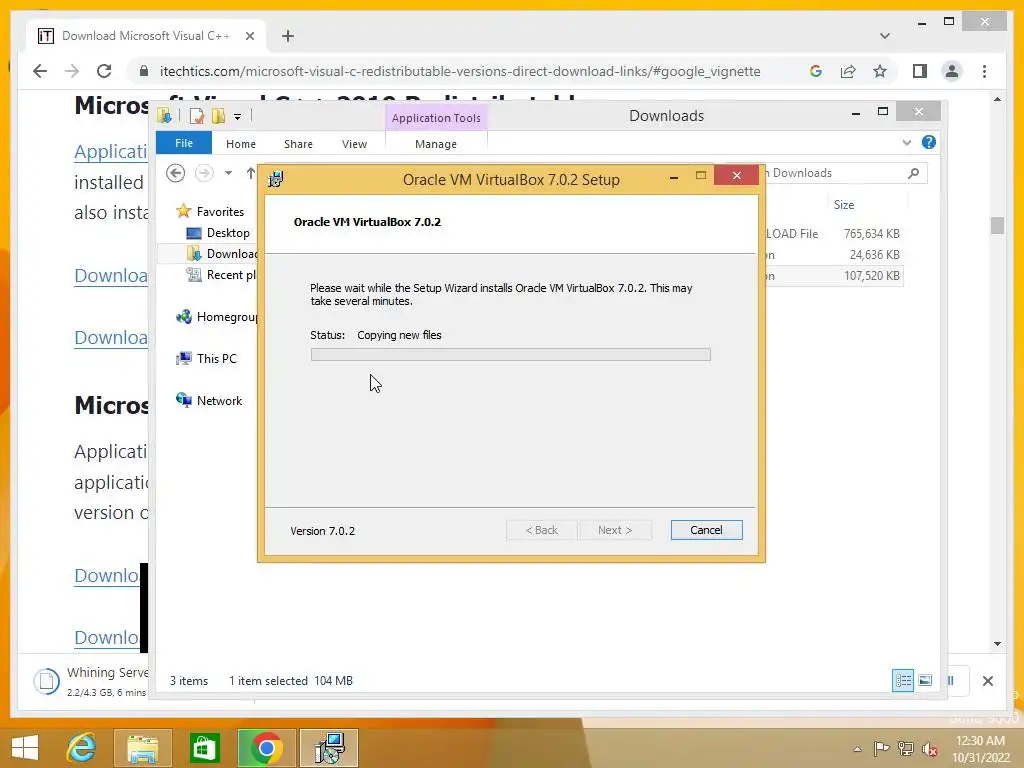Select Network in the navigation pane

(x=219, y=400)
